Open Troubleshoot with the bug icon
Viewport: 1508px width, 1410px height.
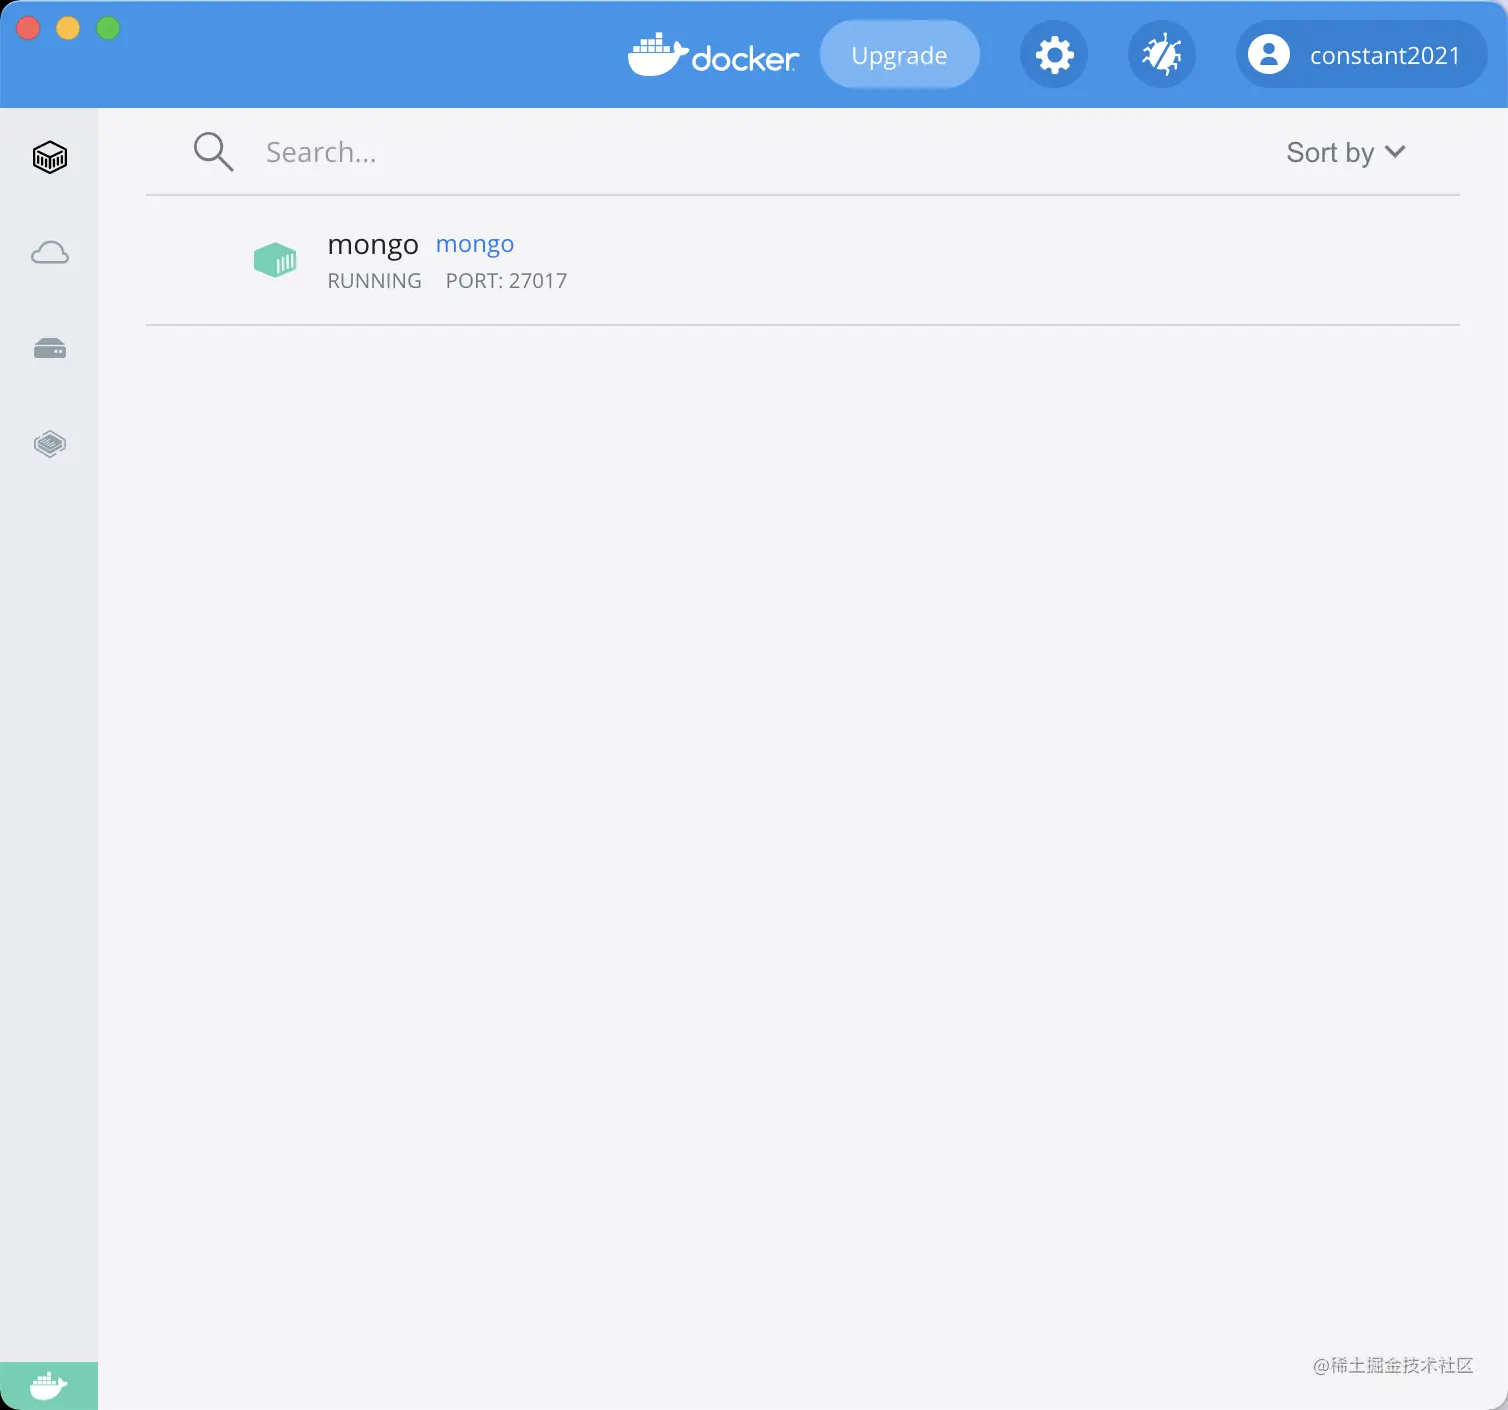1161,54
